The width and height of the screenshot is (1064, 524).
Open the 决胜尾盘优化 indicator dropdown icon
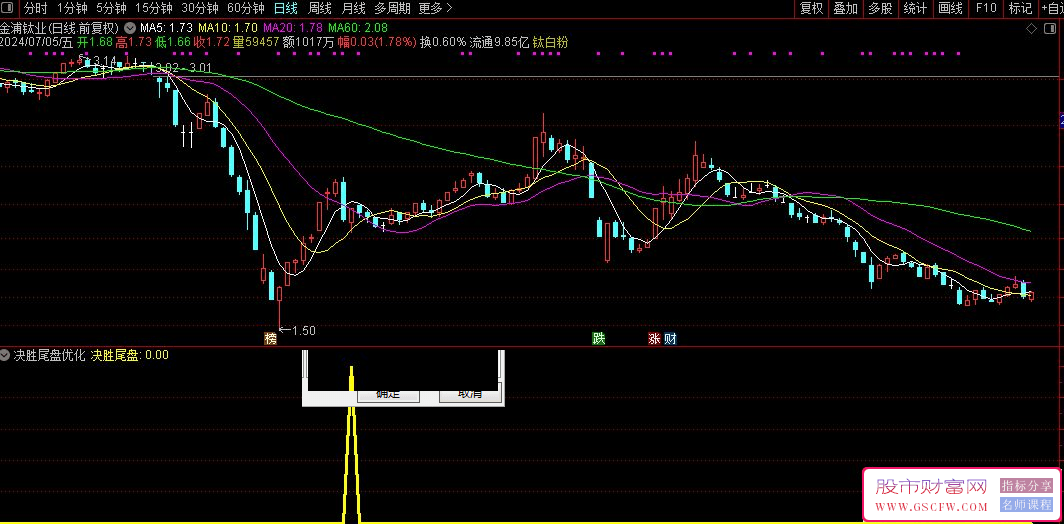coord(5,355)
